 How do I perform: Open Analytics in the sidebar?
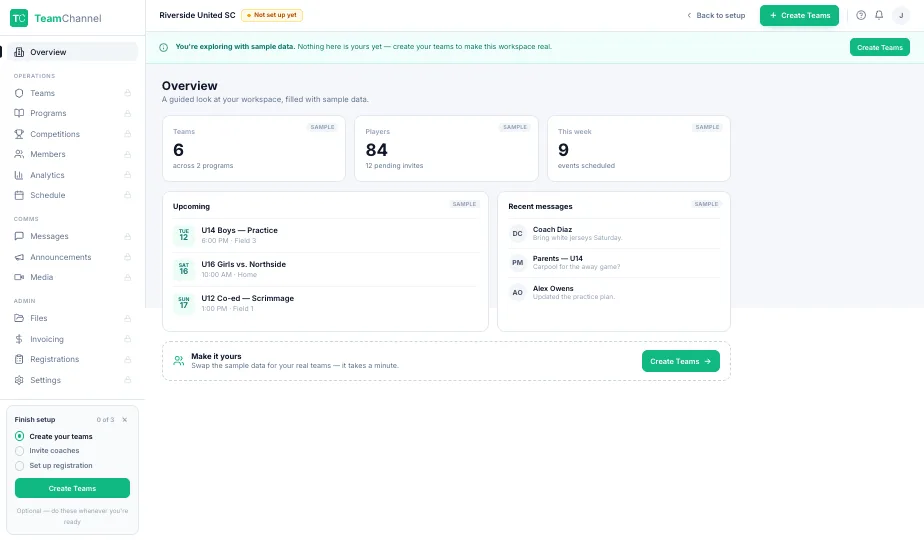pyautogui.click(x=72, y=175)
